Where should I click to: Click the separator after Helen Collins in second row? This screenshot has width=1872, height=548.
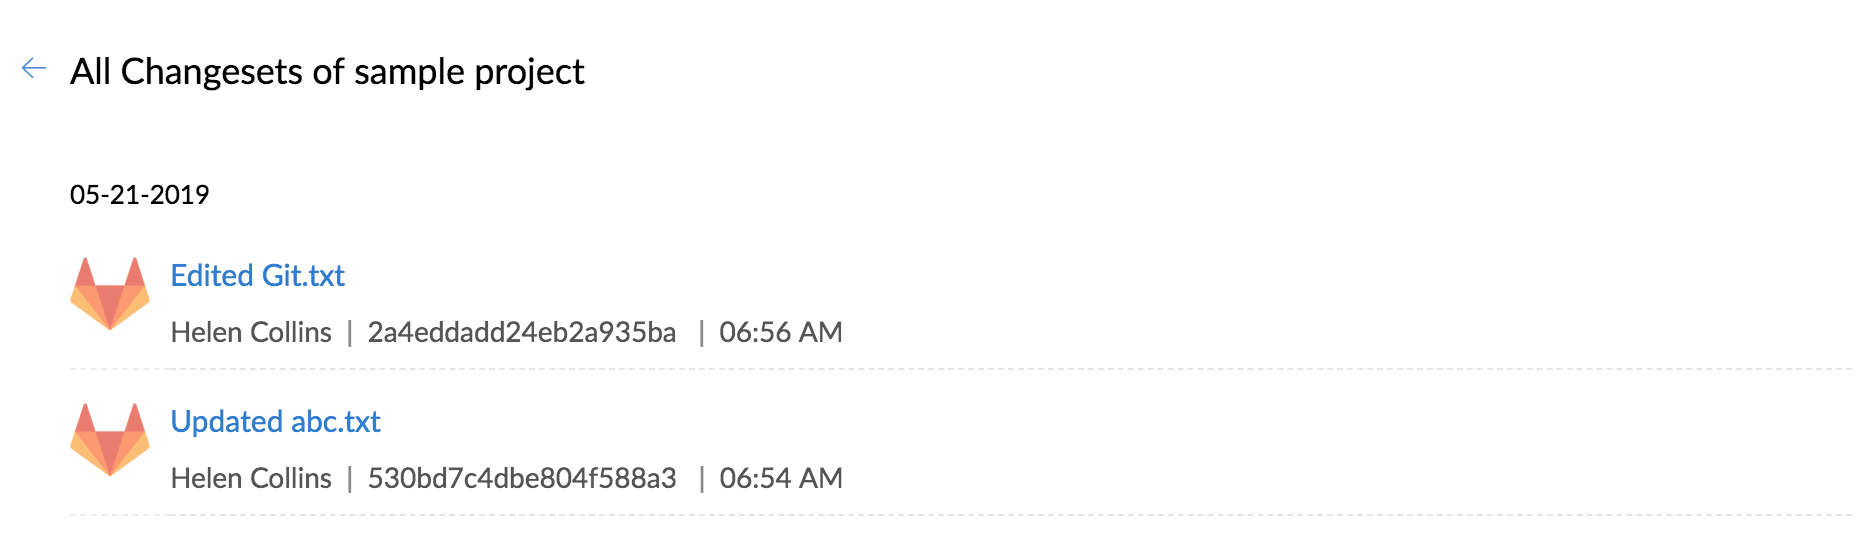(349, 478)
